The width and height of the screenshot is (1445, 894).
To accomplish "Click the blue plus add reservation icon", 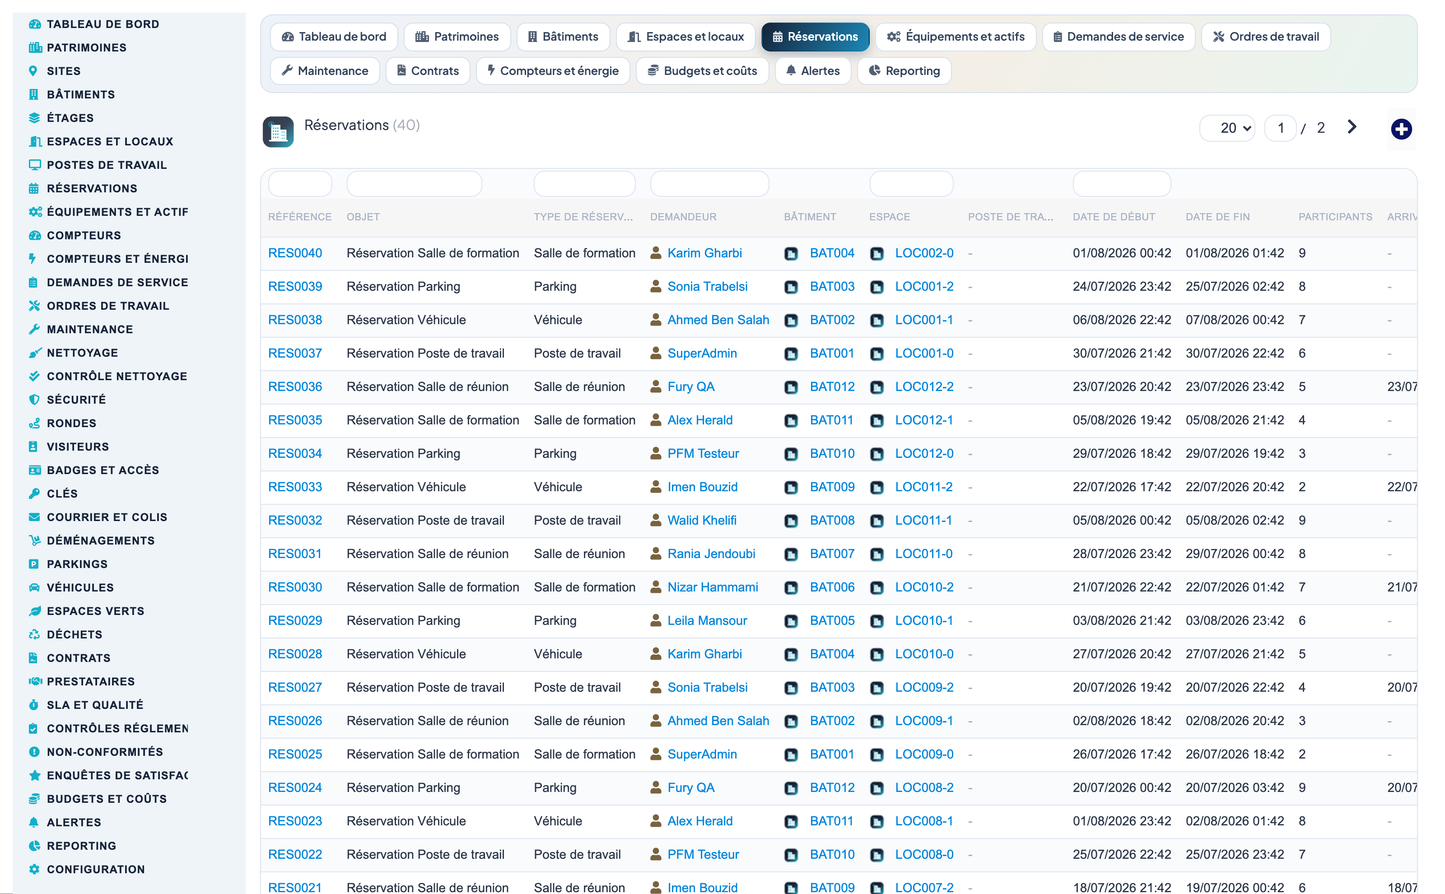I will click(x=1401, y=129).
